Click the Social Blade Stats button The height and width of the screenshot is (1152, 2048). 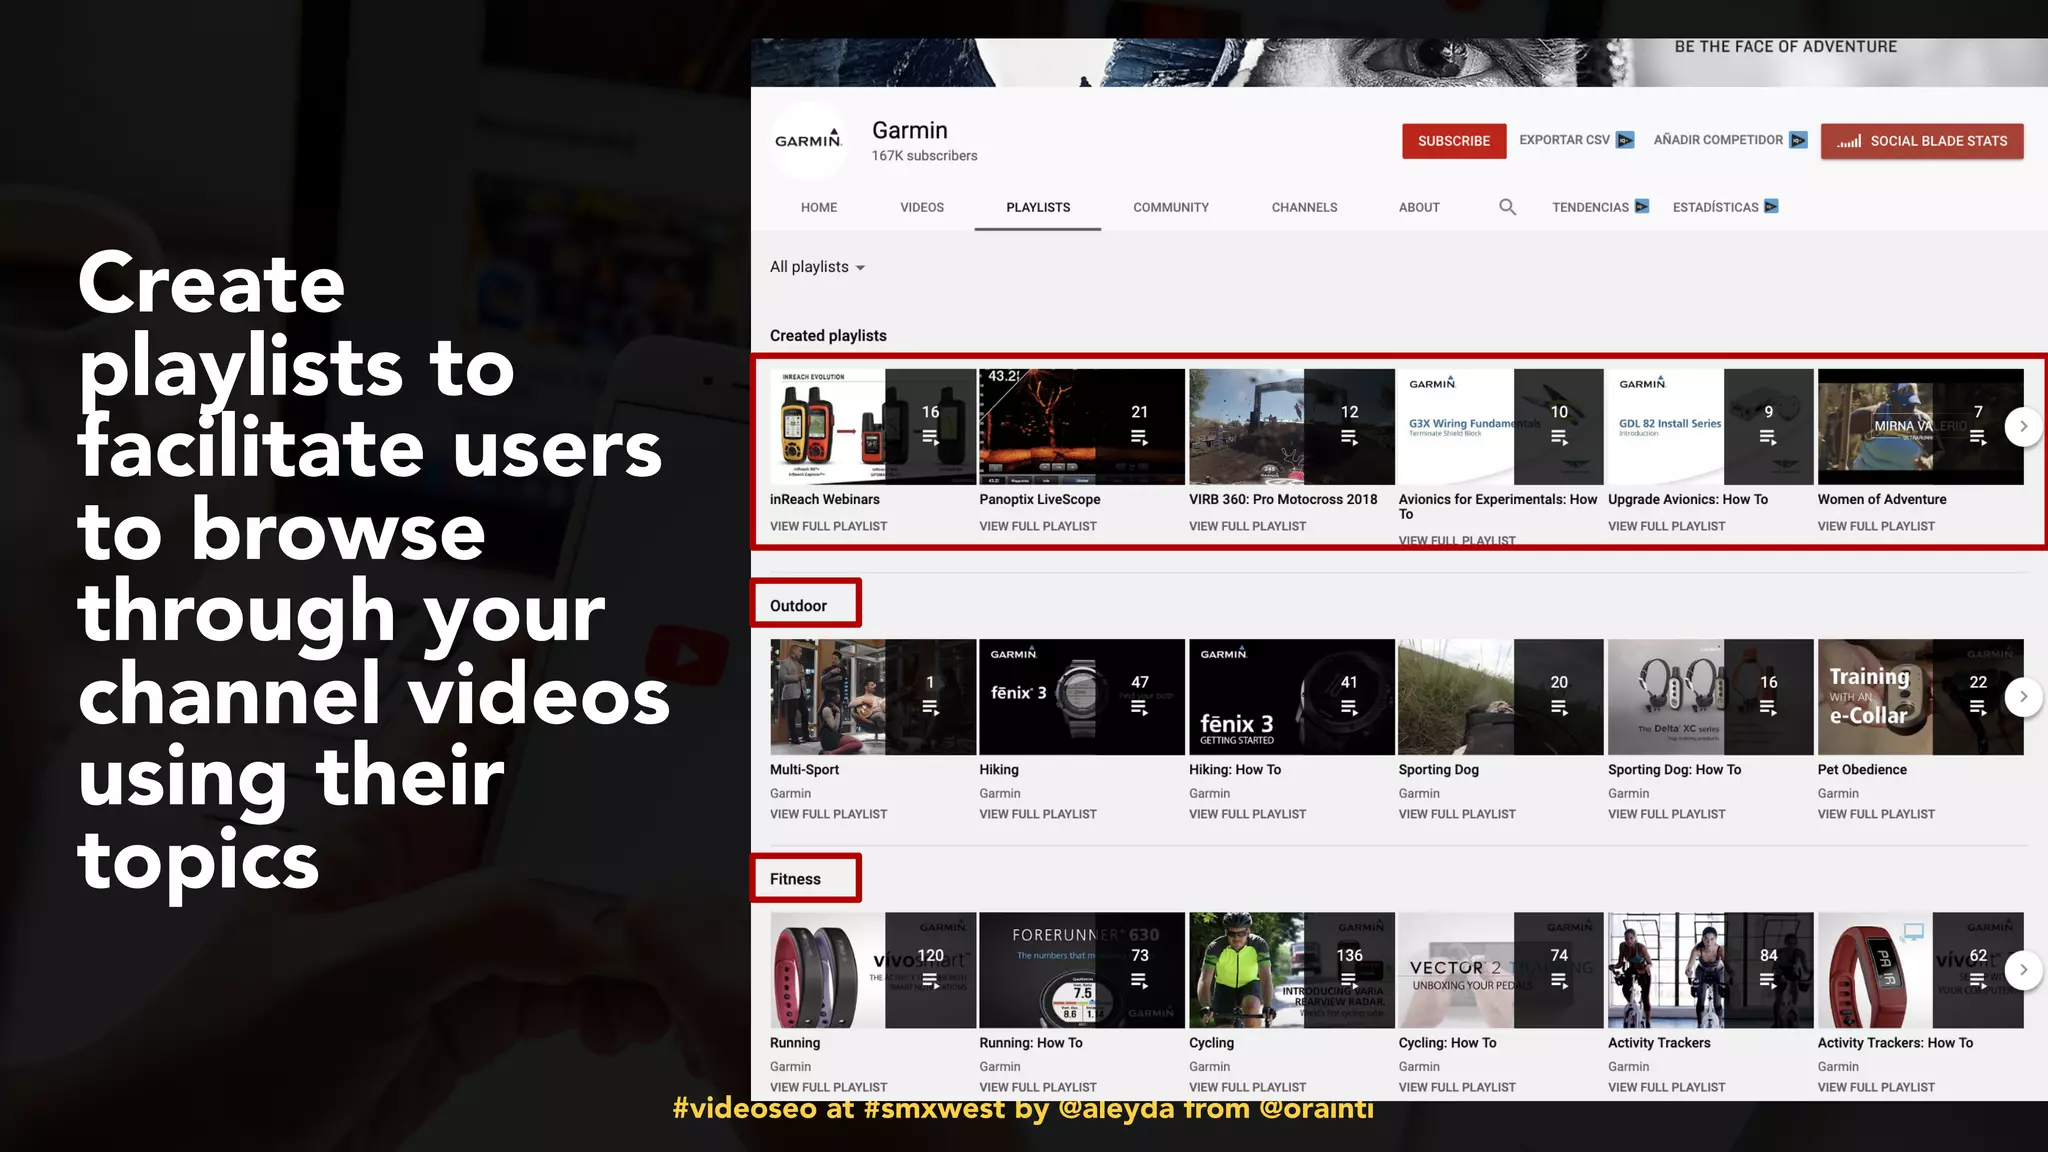tap(1922, 141)
